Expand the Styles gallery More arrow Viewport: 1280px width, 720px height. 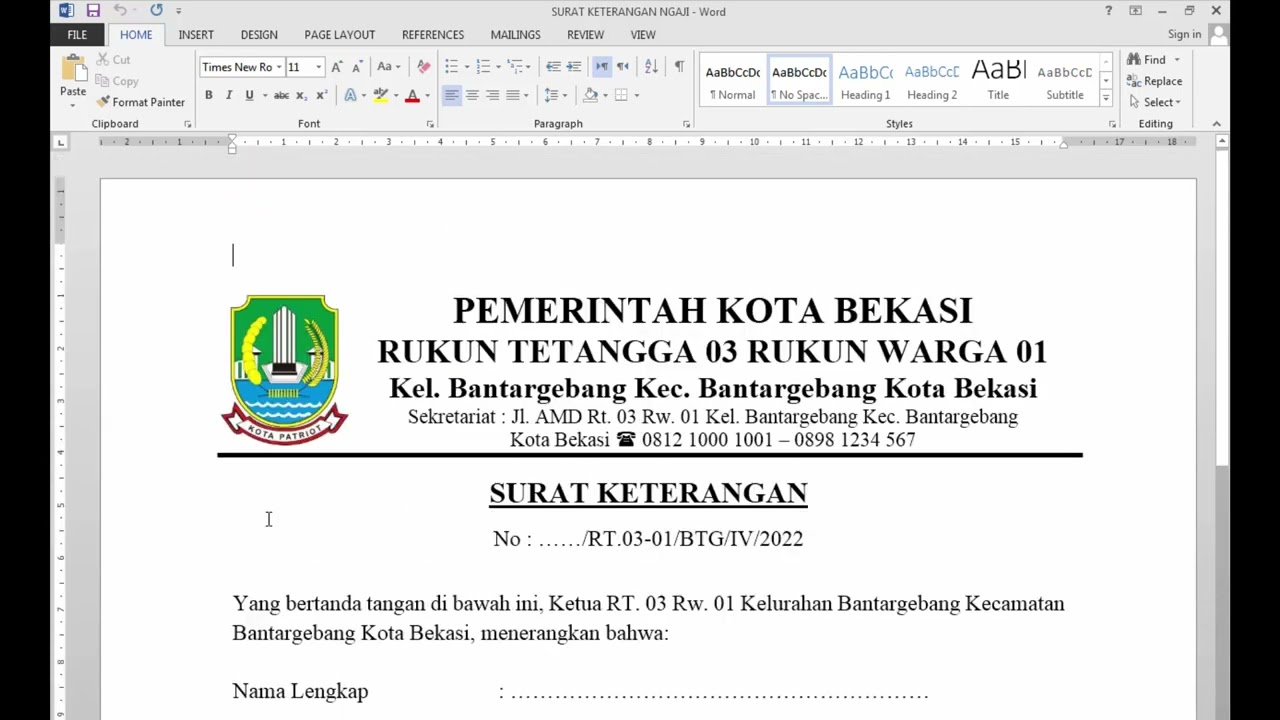tap(1105, 98)
